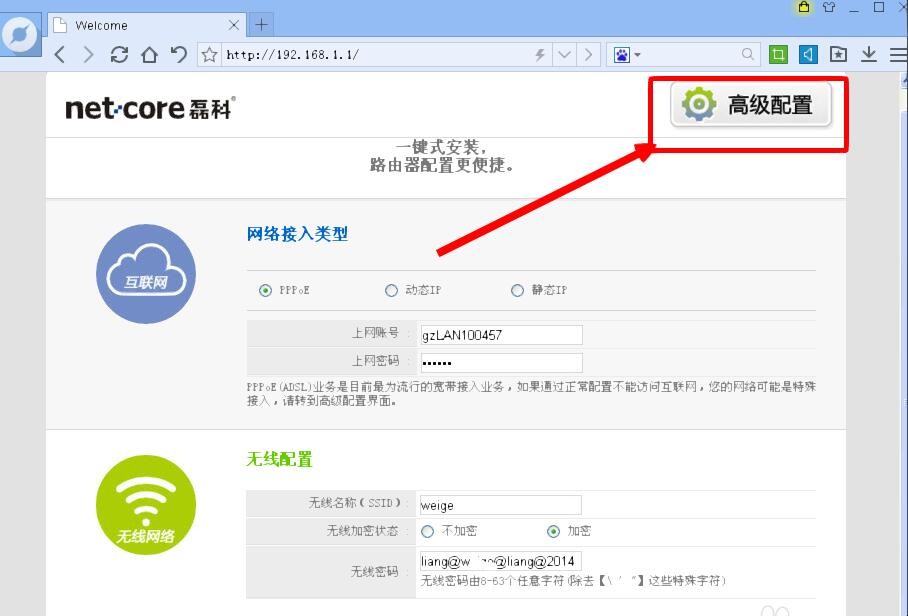
Task: Select the PPPoE radio button
Action: tap(265, 291)
